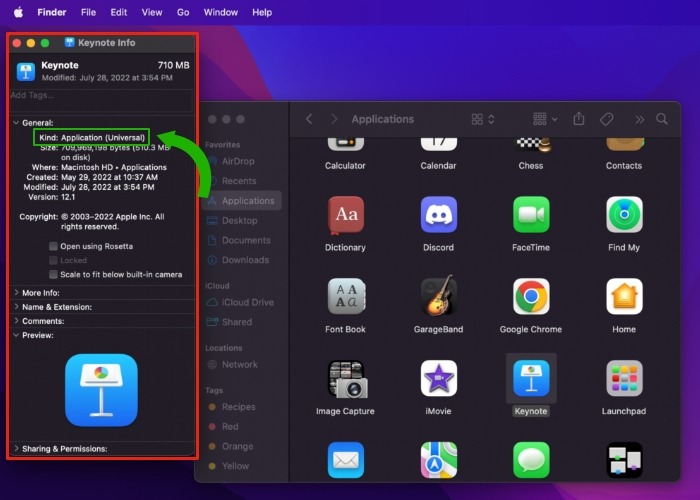Open the Discord app icon
The width and height of the screenshot is (700, 500).
438,214
